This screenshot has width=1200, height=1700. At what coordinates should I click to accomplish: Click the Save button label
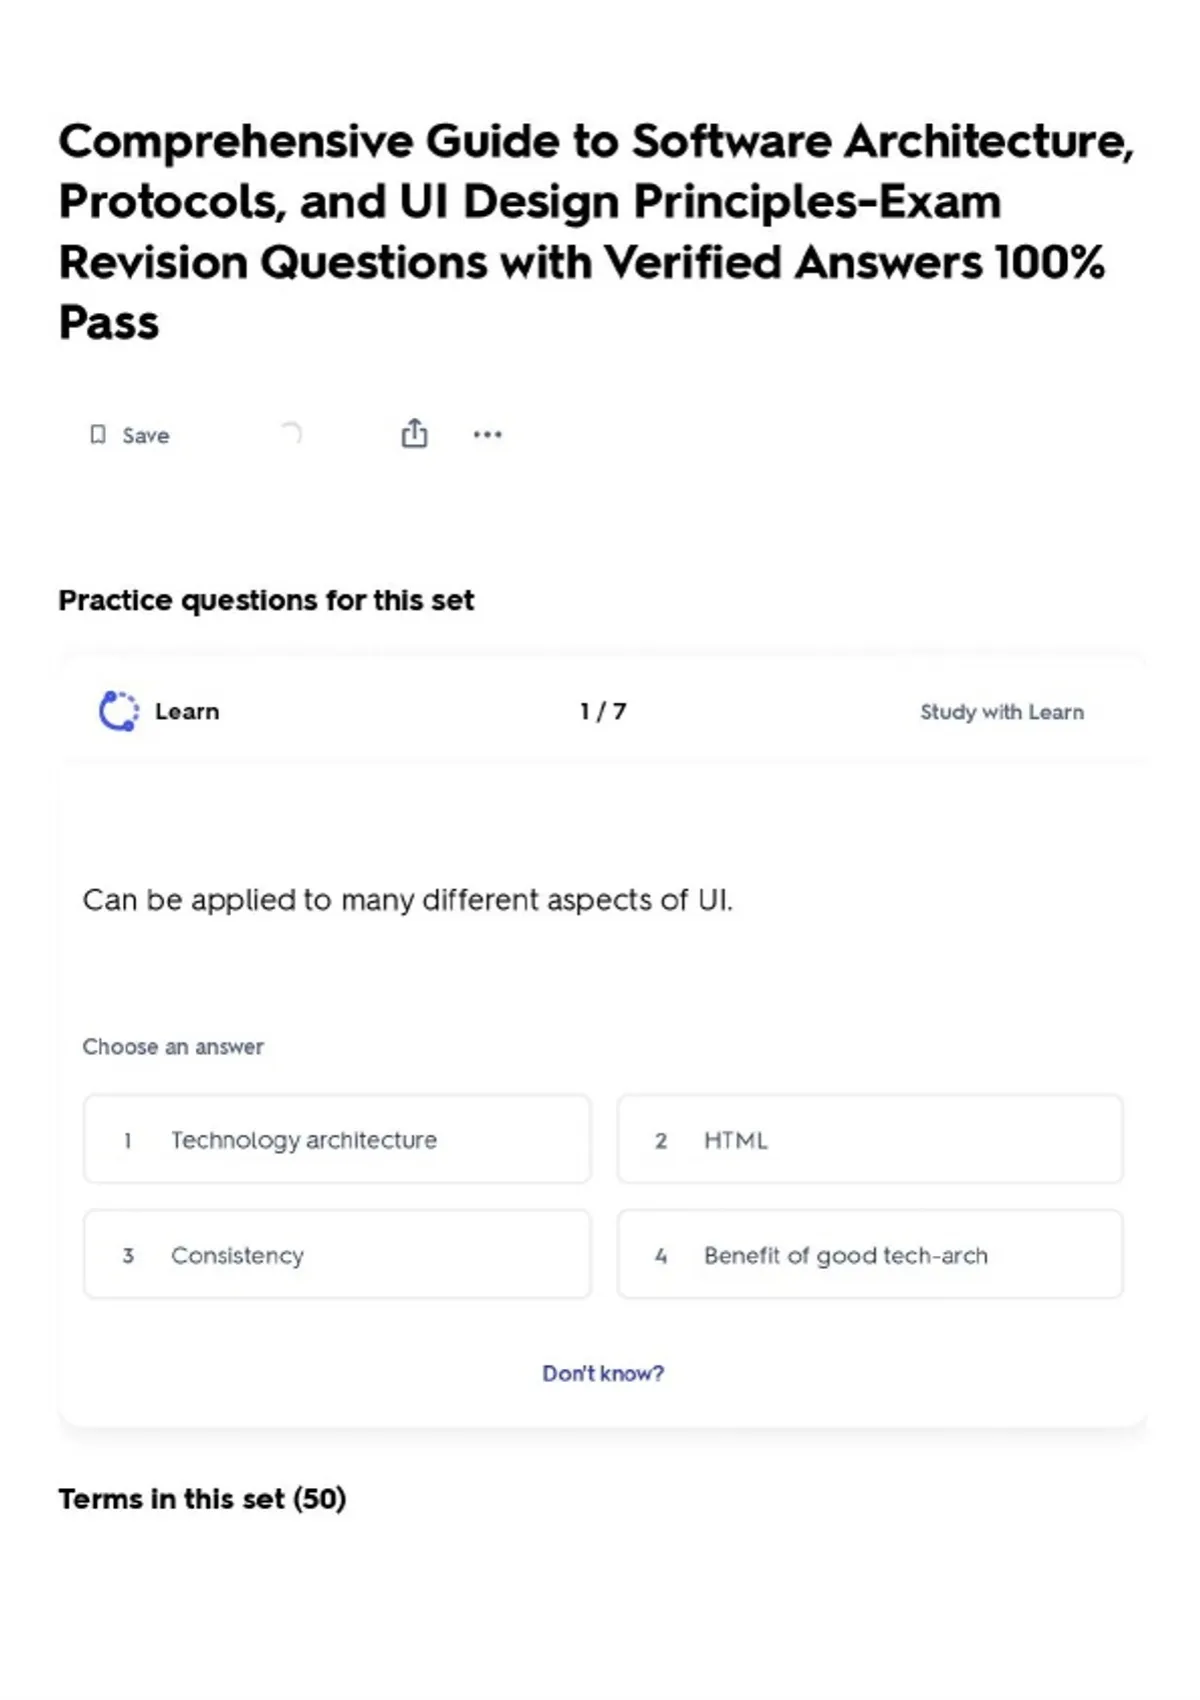(x=146, y=435)
